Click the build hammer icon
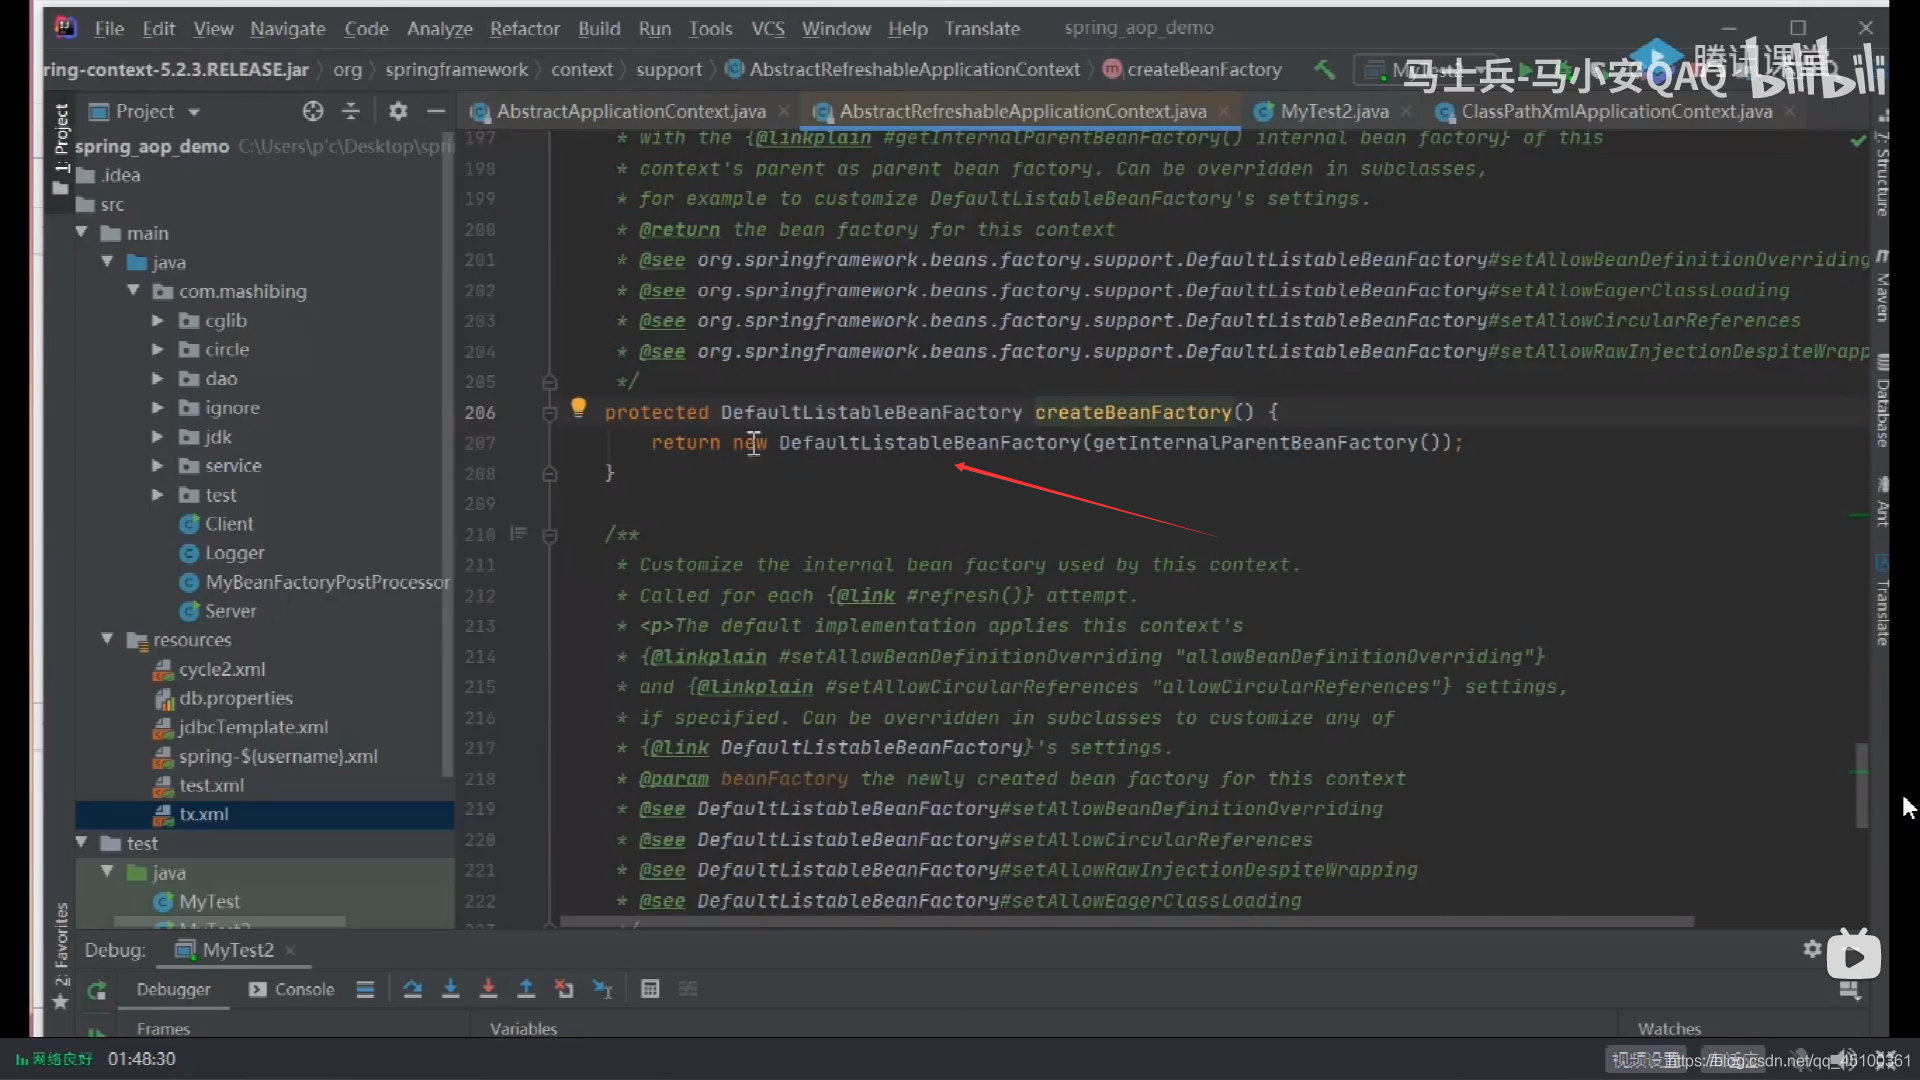 point(1324,69)
